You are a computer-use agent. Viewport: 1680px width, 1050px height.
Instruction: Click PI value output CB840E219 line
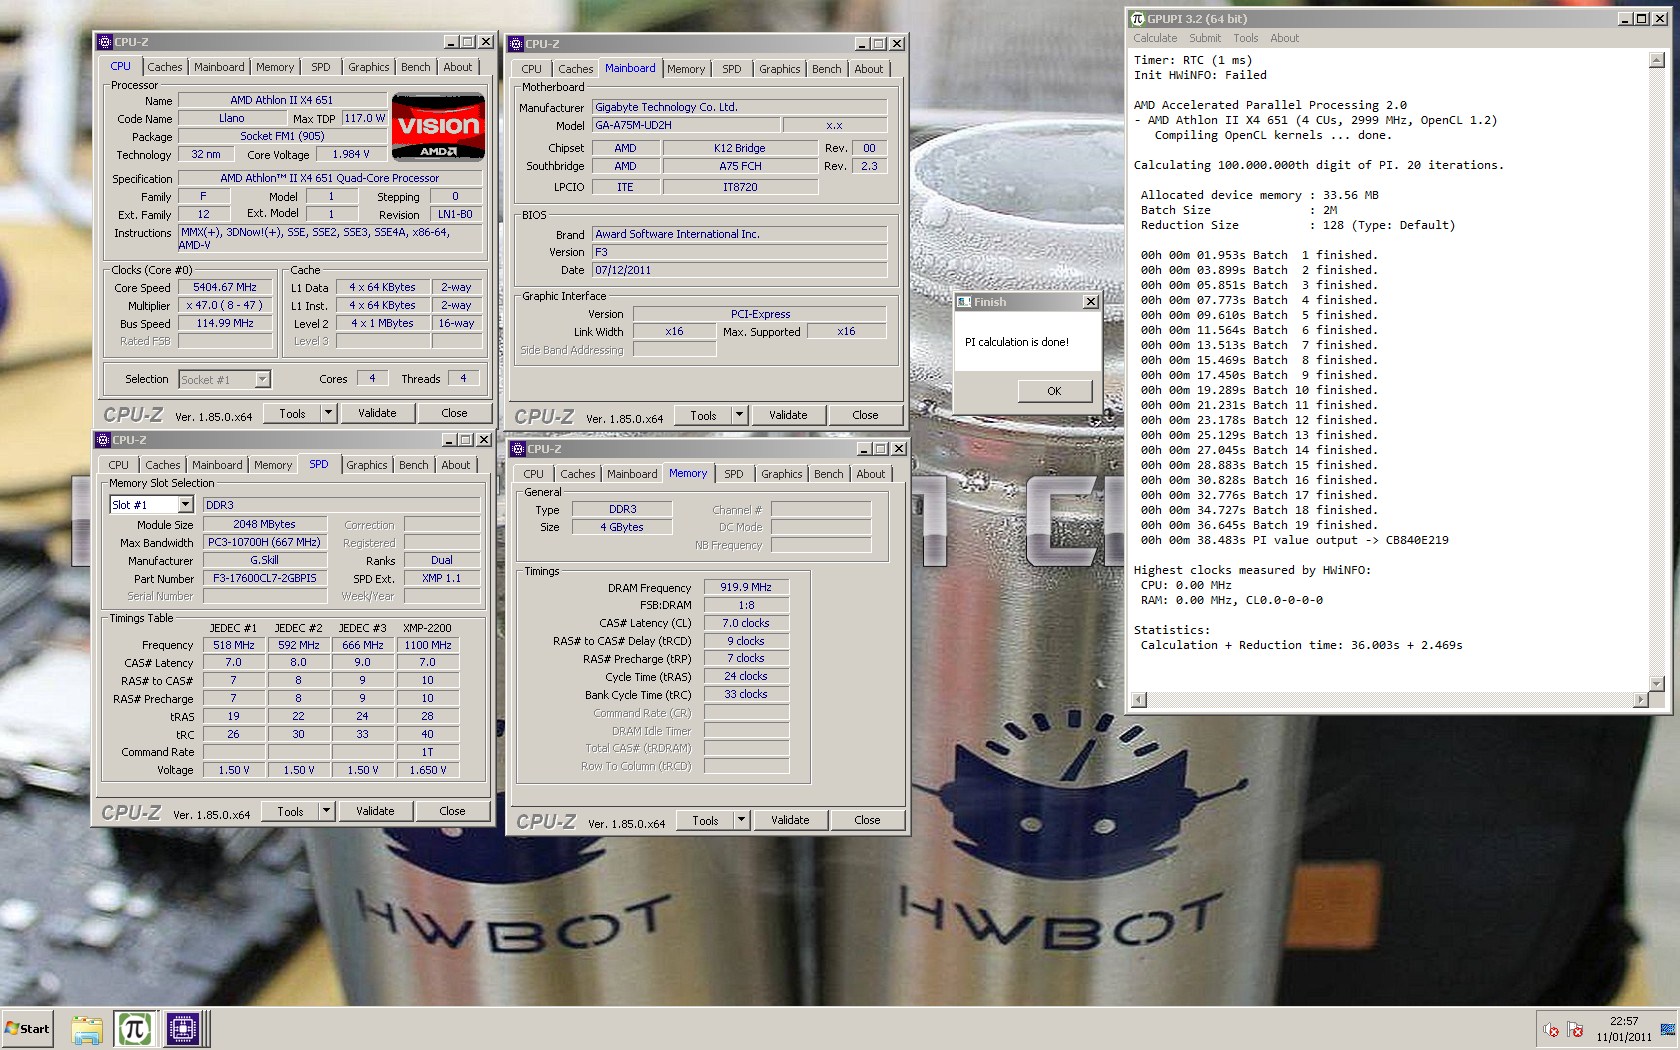1295,540
